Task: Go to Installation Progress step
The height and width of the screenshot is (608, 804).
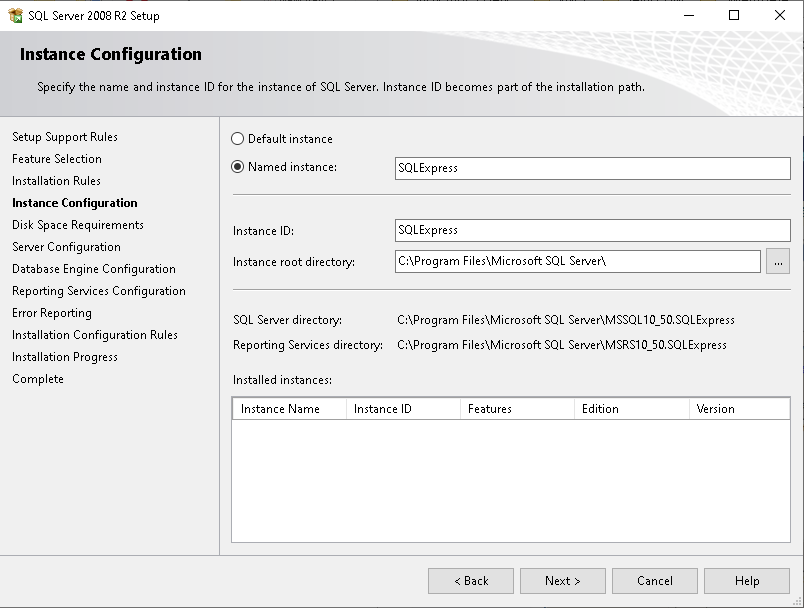Action: pyautogui.click(x=65, y=357)
